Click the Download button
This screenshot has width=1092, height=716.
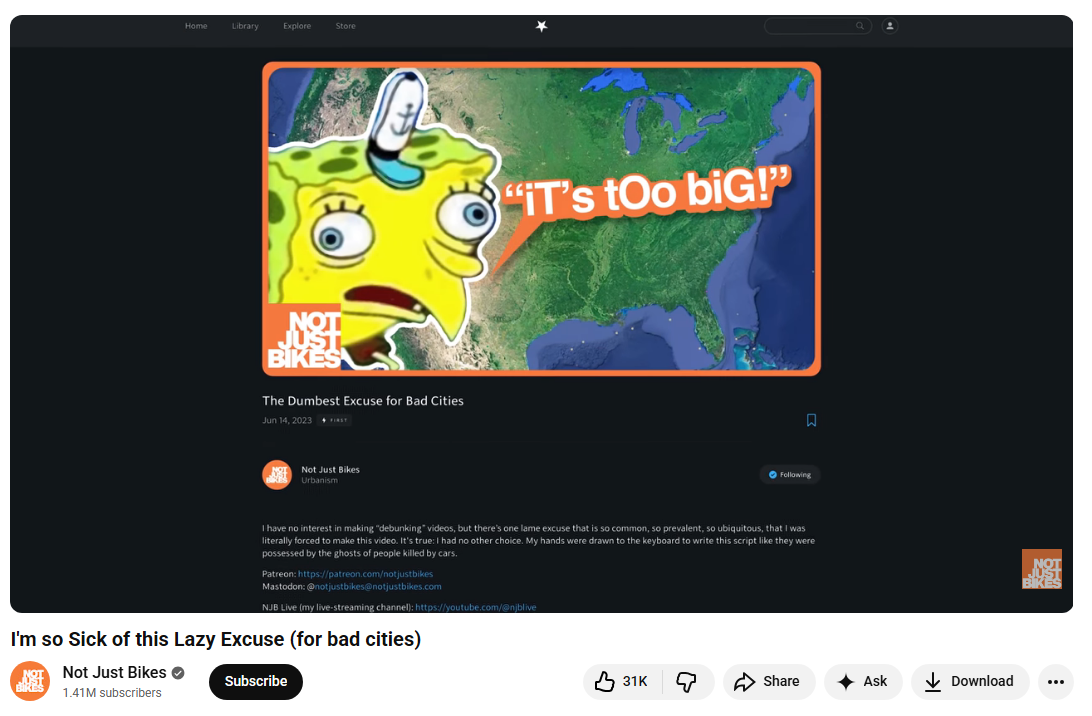tap(970, 682)
